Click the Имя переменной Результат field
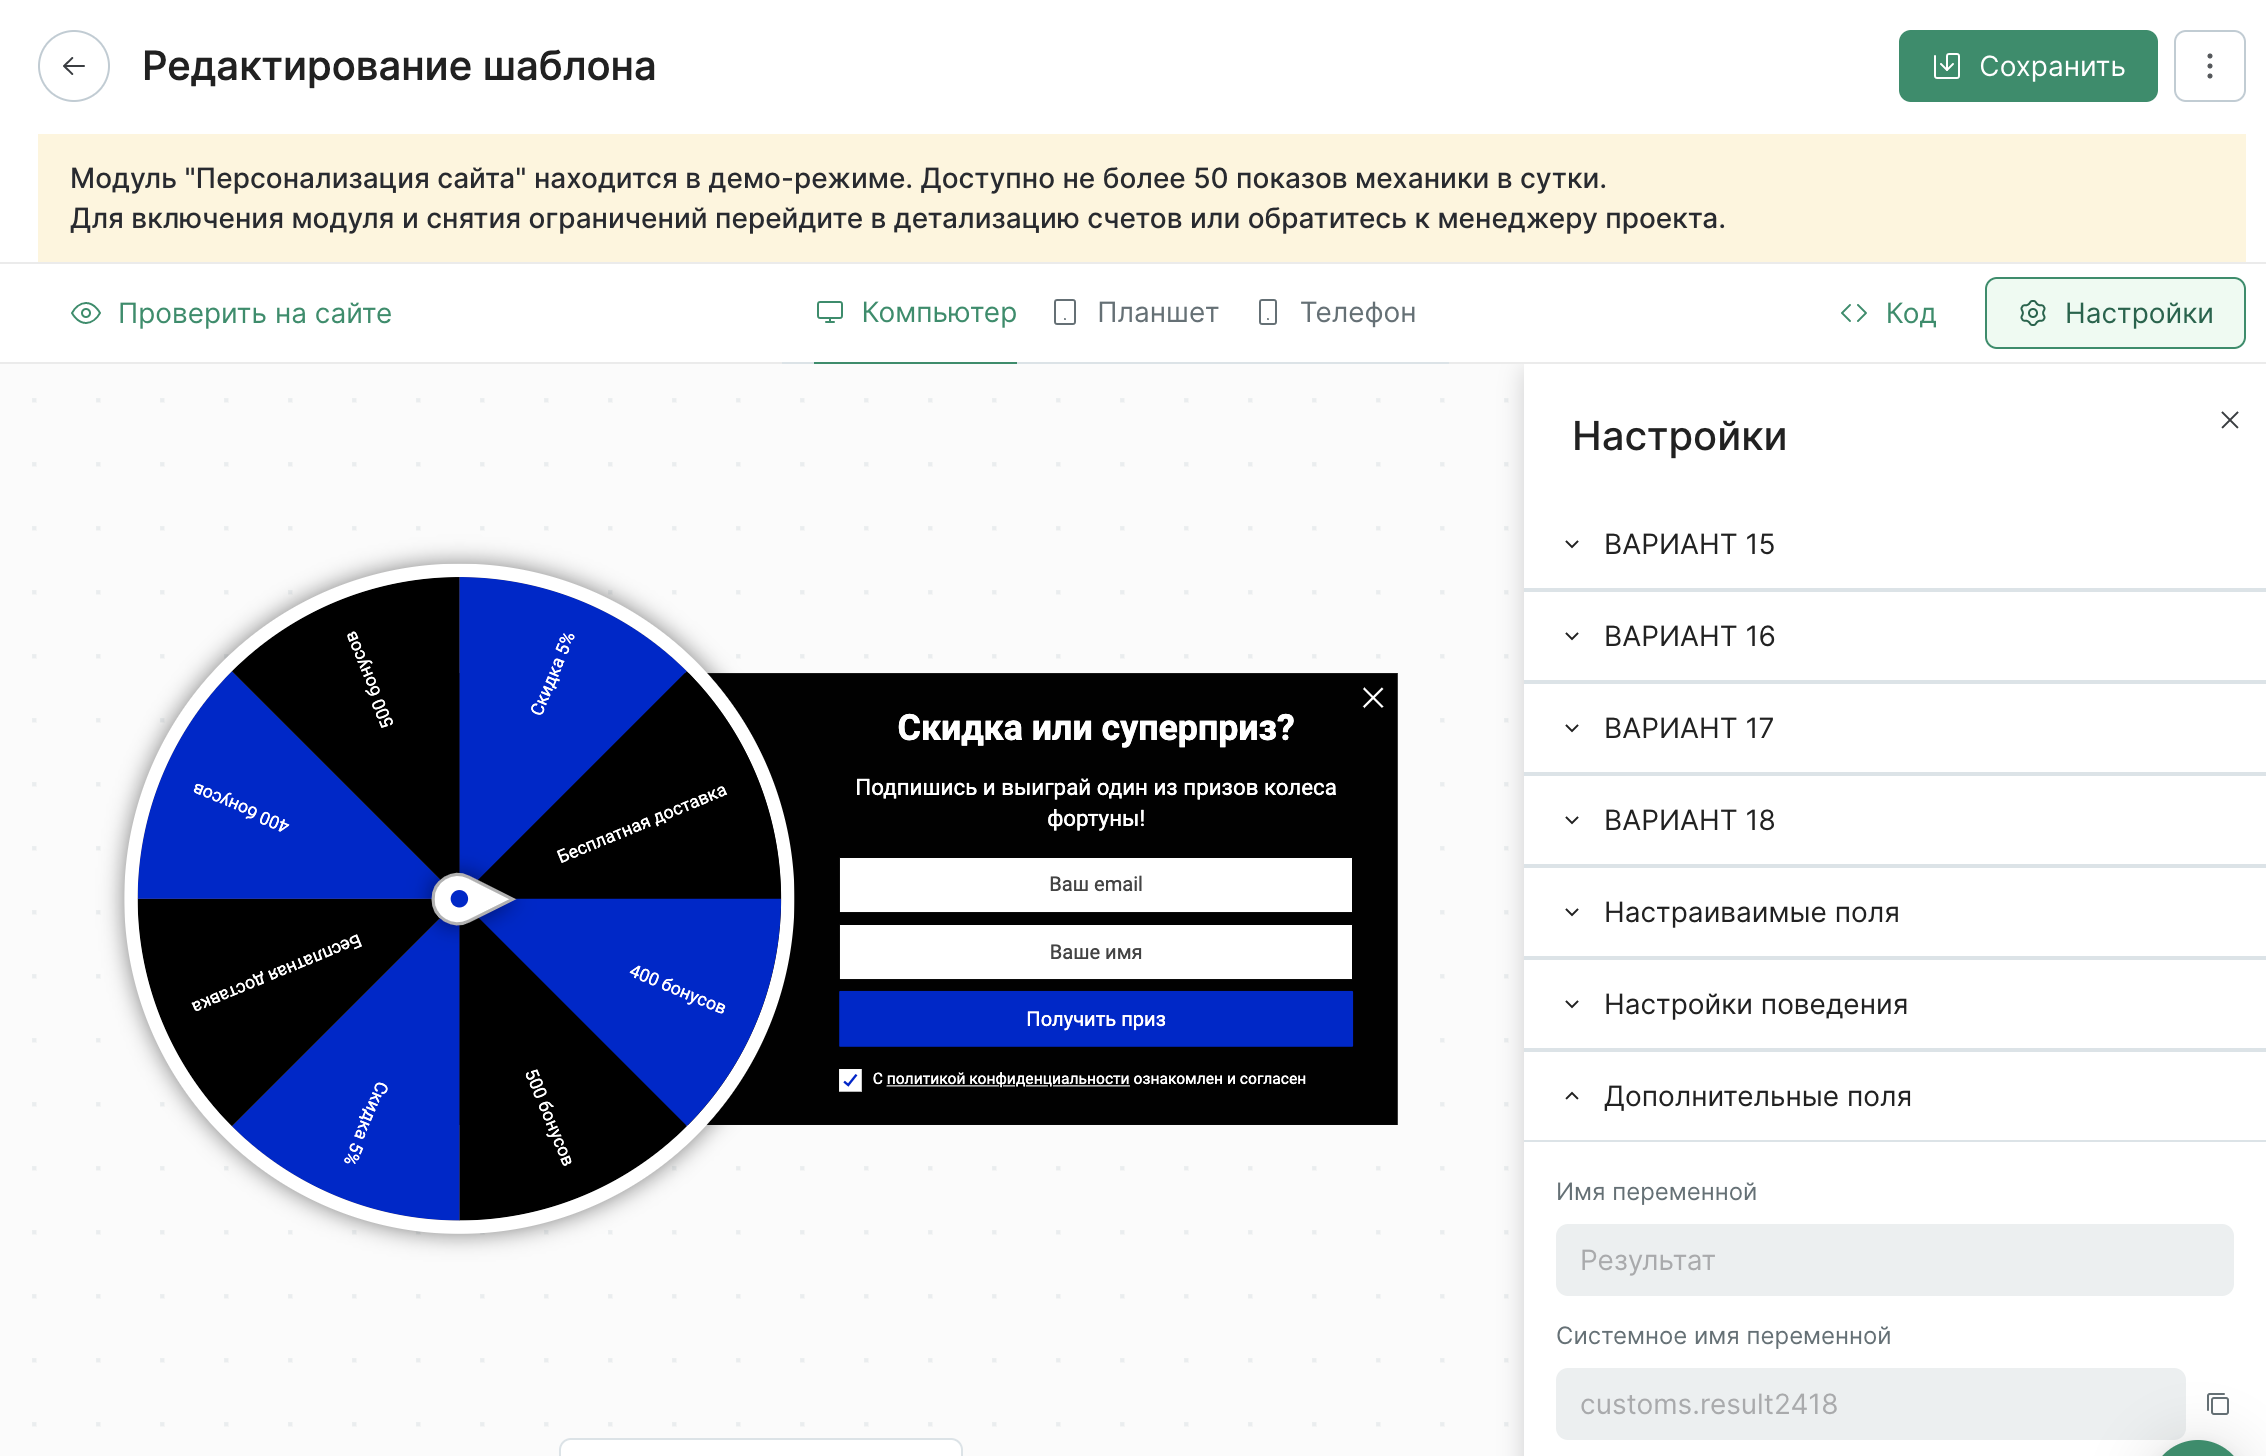This screenshot has height=1456, width=2266. click(x=1894, y=1260)
